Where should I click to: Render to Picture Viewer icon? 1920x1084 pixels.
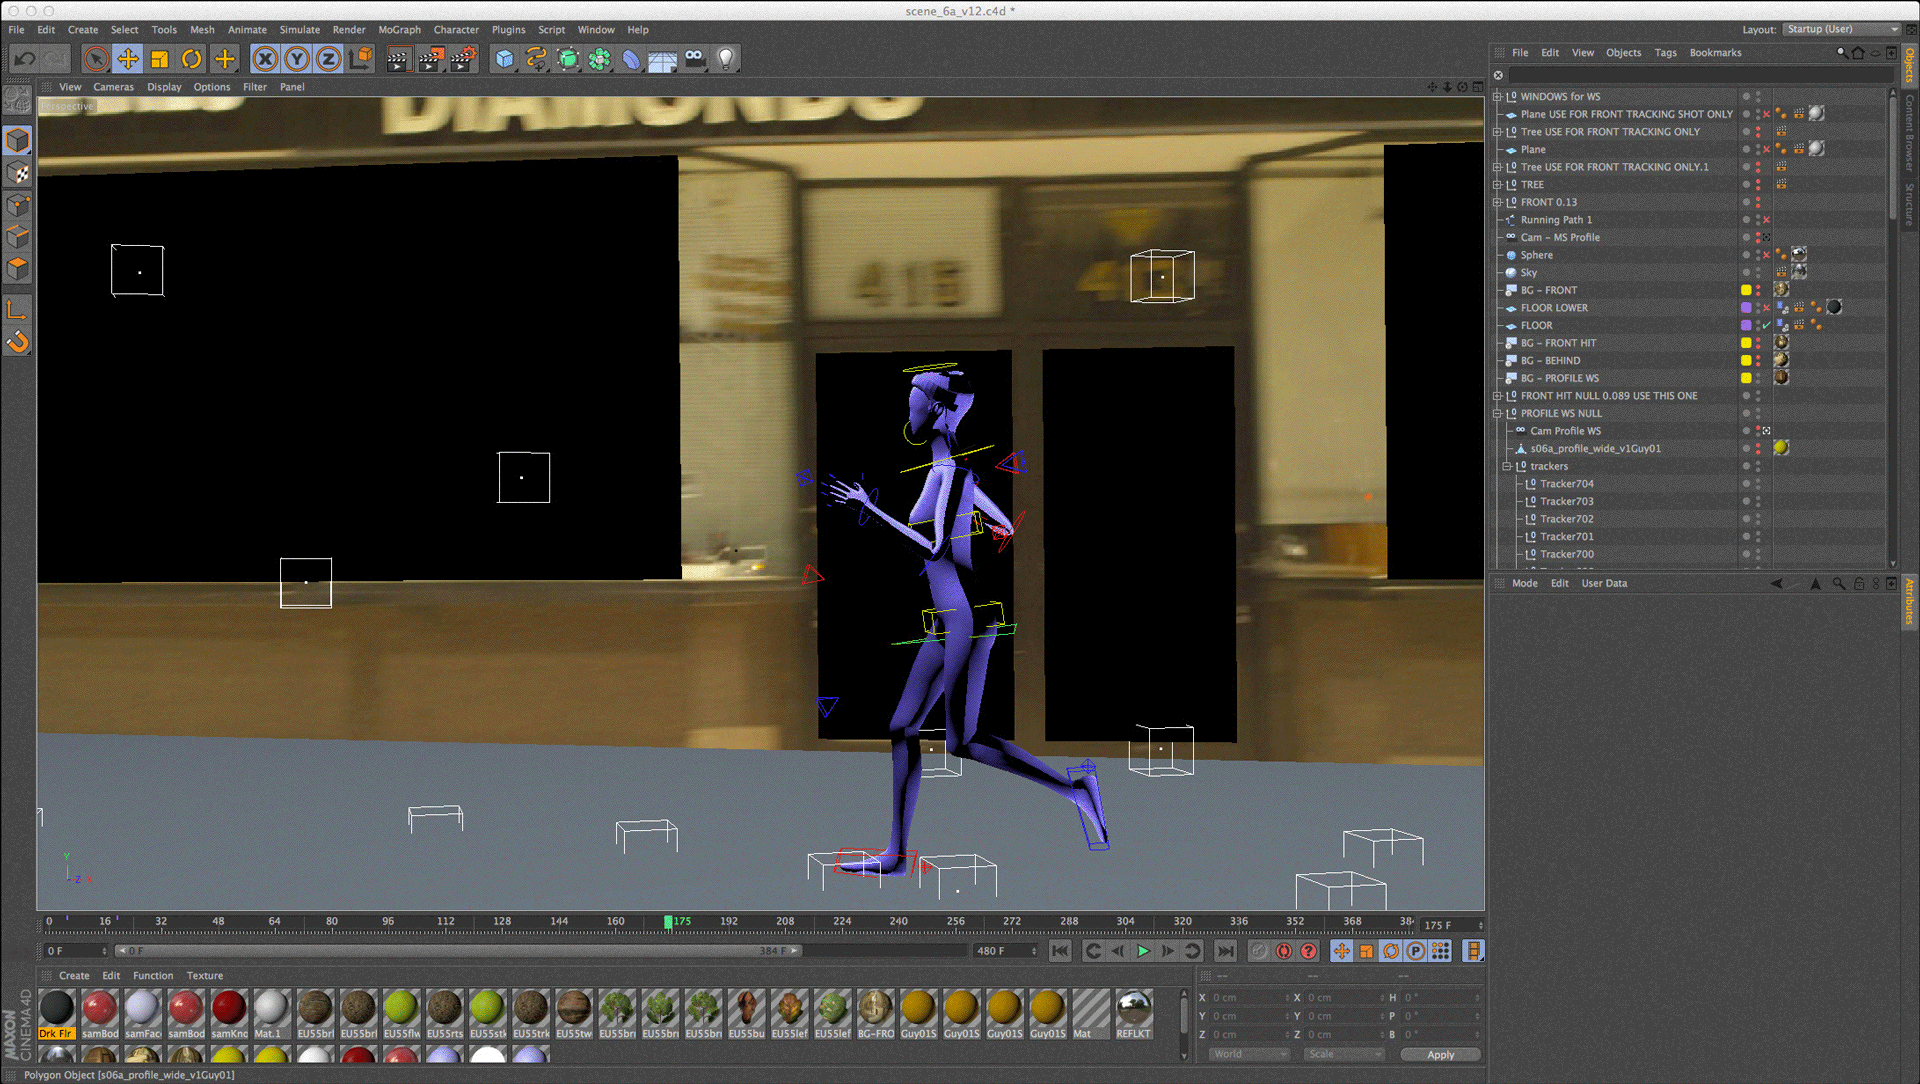pyautogui.click(x=431, y=59)
